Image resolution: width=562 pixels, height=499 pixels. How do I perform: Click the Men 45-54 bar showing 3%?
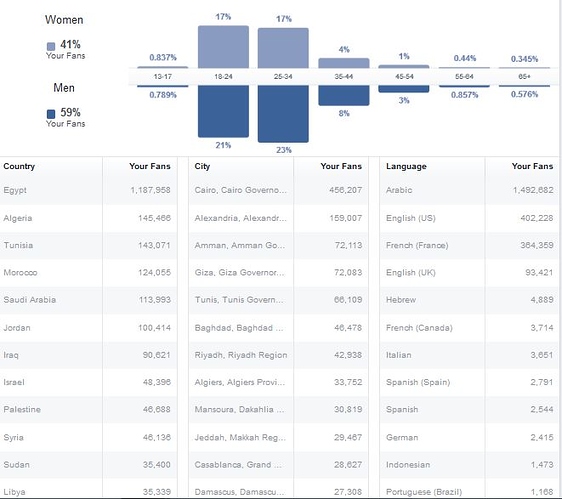coord(404,89)
